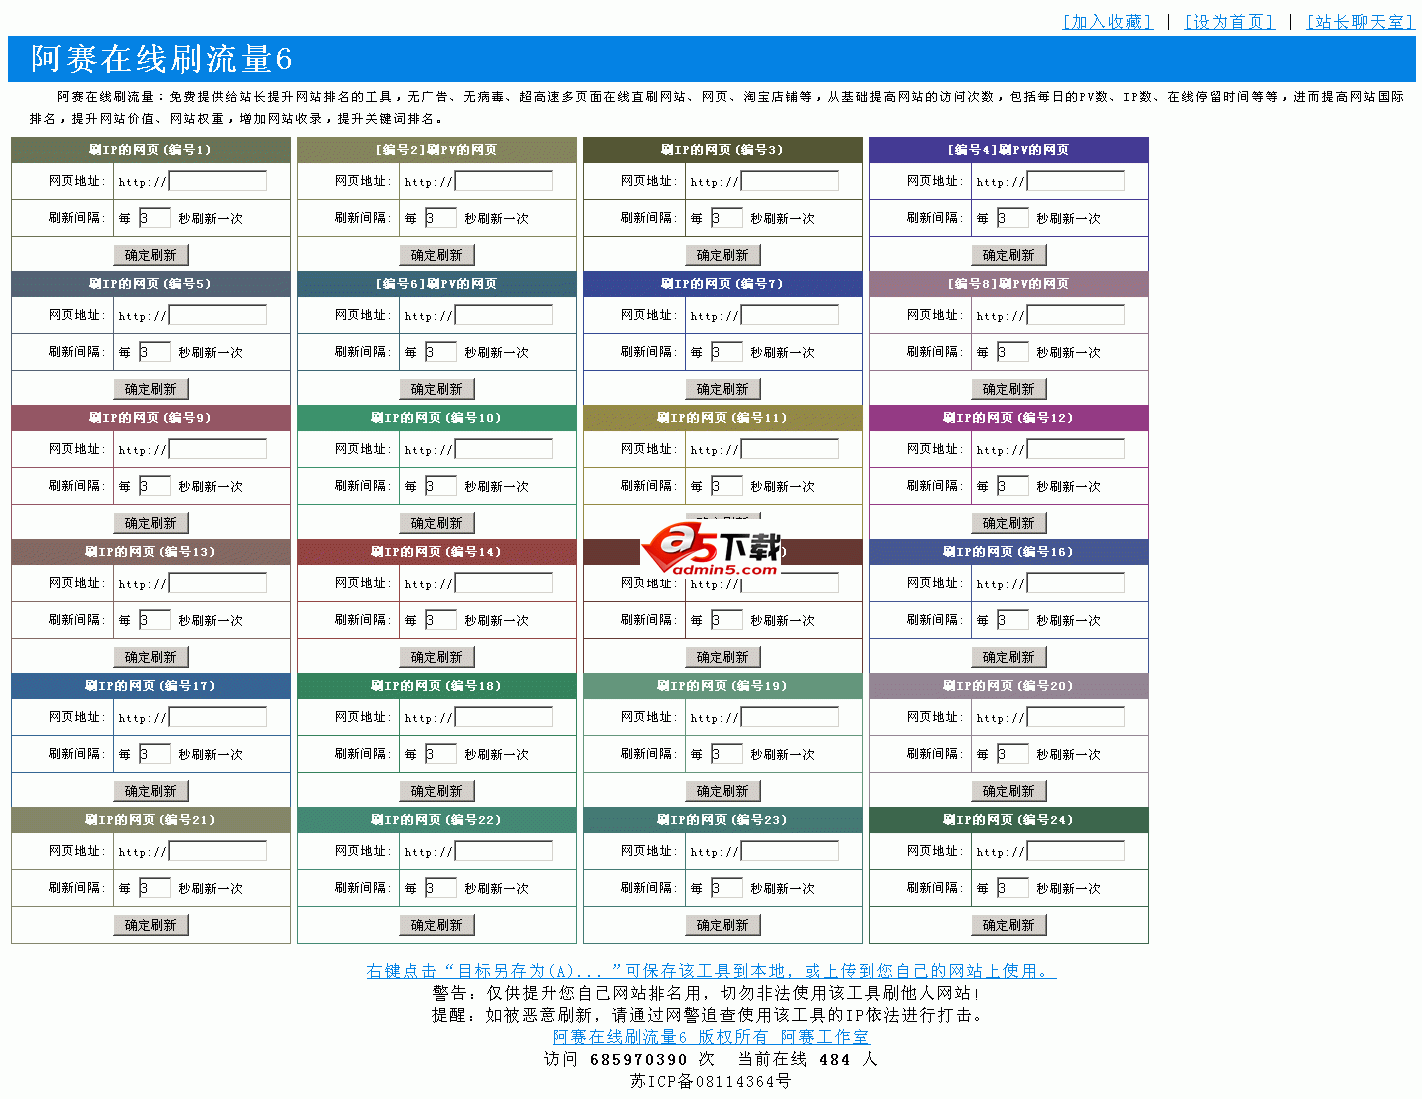Click the URL input field in panel 编号5
1422x1099 pixels.
[x=217, y=314]
